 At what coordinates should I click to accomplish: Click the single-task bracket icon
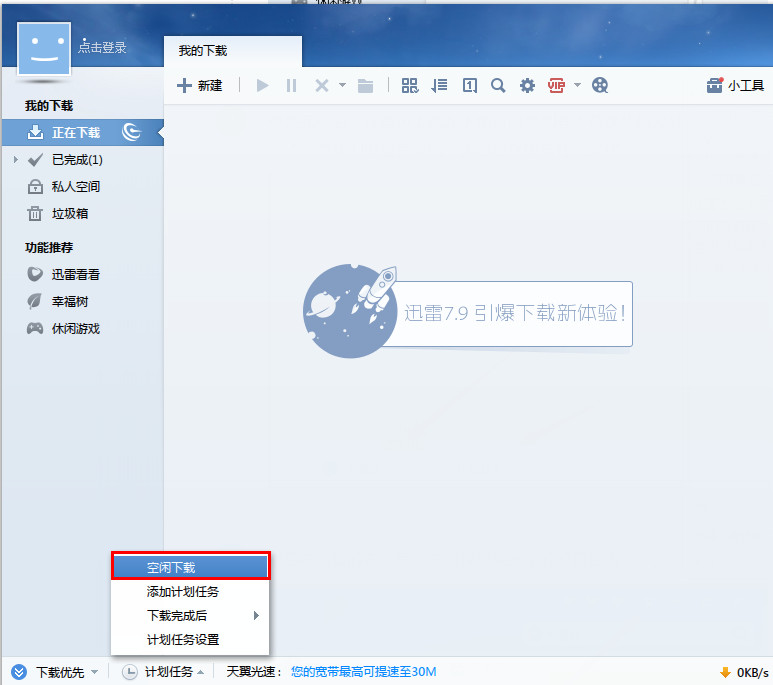coord(469,86)
